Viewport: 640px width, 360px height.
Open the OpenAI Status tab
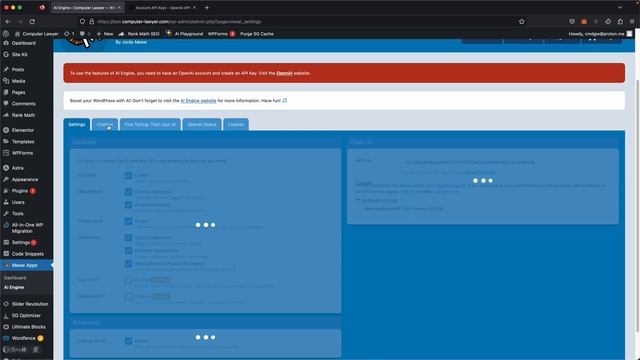[x=202, y=124]
